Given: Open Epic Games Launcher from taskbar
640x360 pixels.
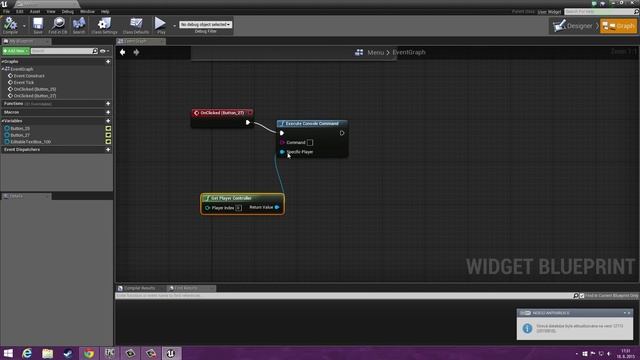Looking at the screenshot, I should coord(109,353).
